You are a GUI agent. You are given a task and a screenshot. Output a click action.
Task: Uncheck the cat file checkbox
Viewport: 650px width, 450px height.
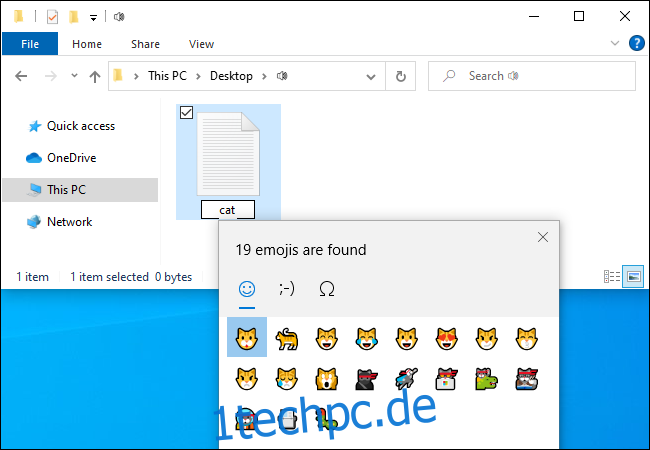[187, 112]
